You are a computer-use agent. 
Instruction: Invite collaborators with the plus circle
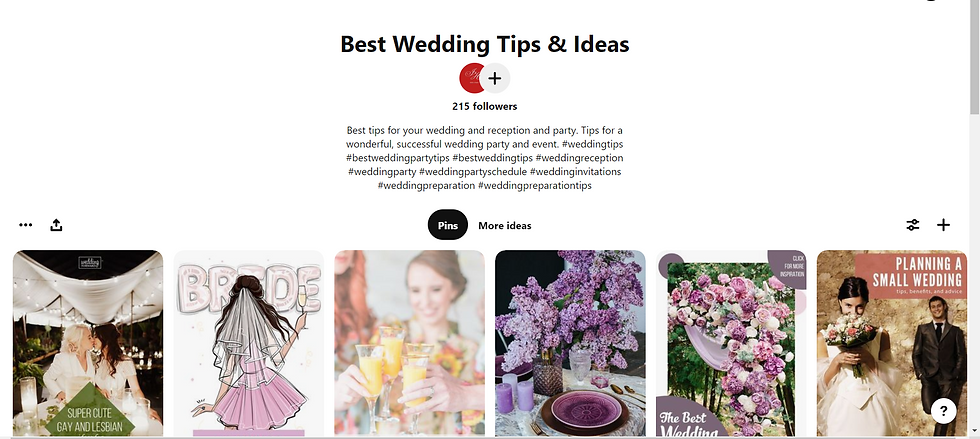click(495, 78)
